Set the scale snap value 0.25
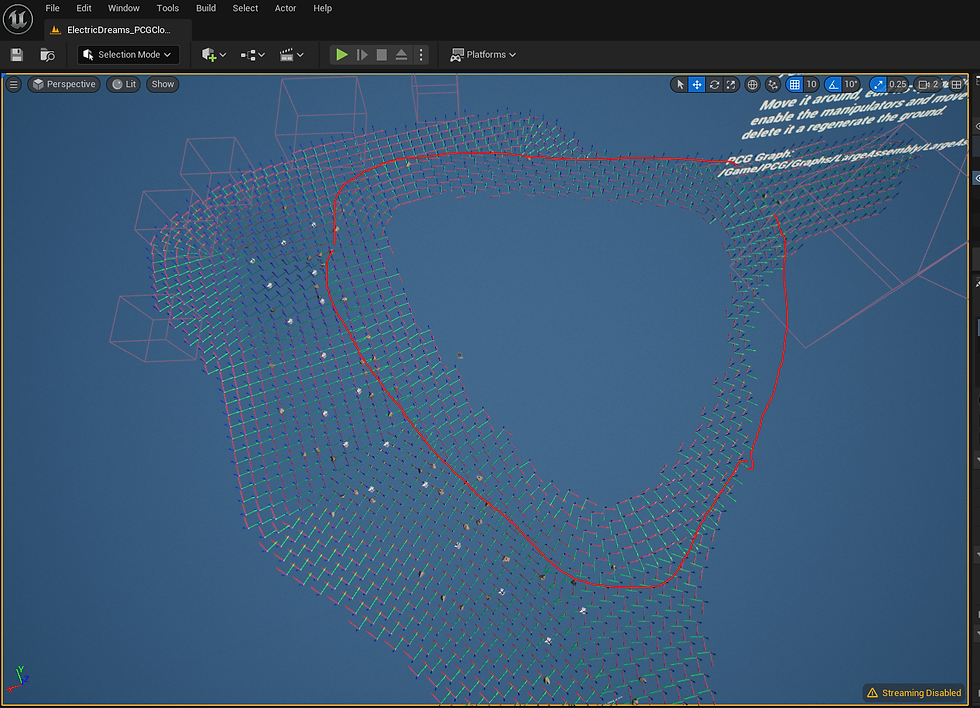980x708 pixels. [x=898, y=84]
